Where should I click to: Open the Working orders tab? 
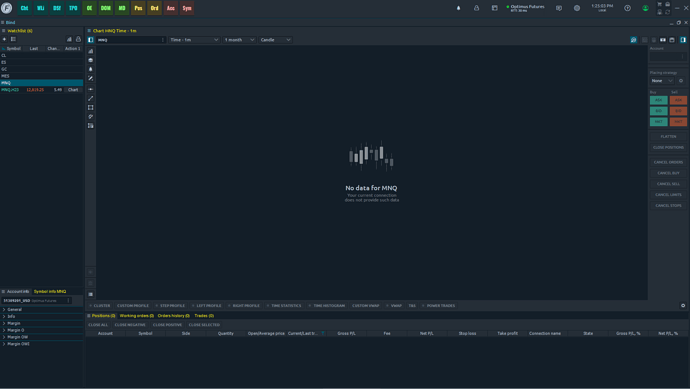136,316
